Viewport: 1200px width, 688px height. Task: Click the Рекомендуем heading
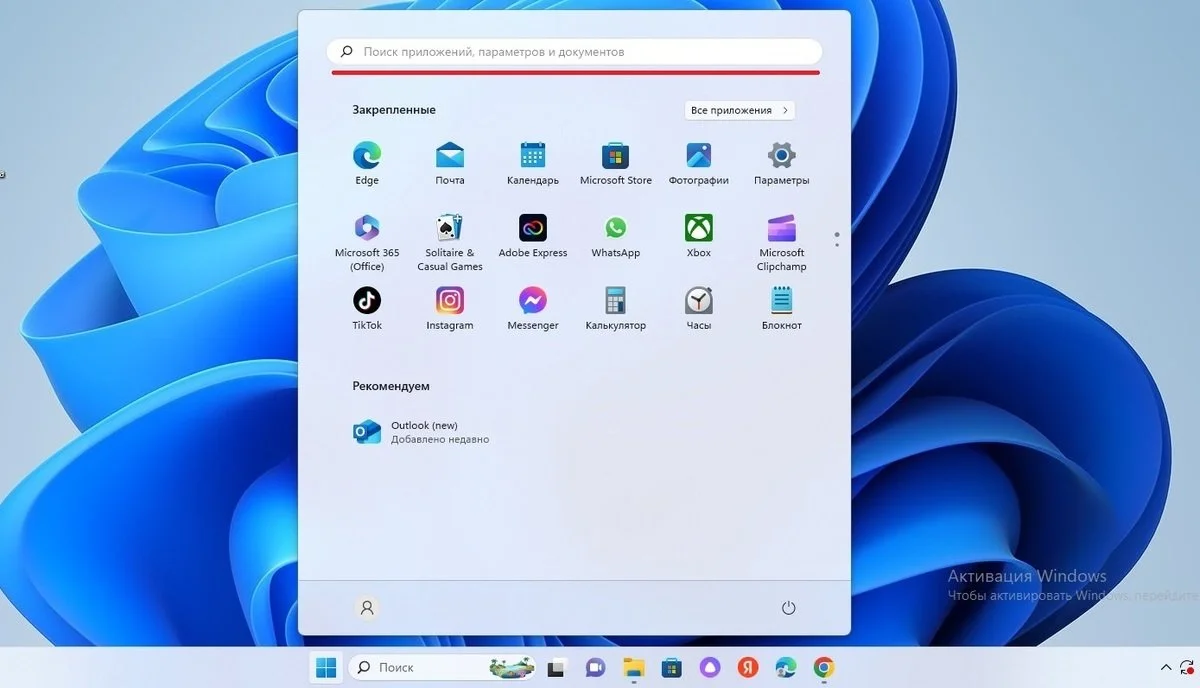(x=391, y=386)
